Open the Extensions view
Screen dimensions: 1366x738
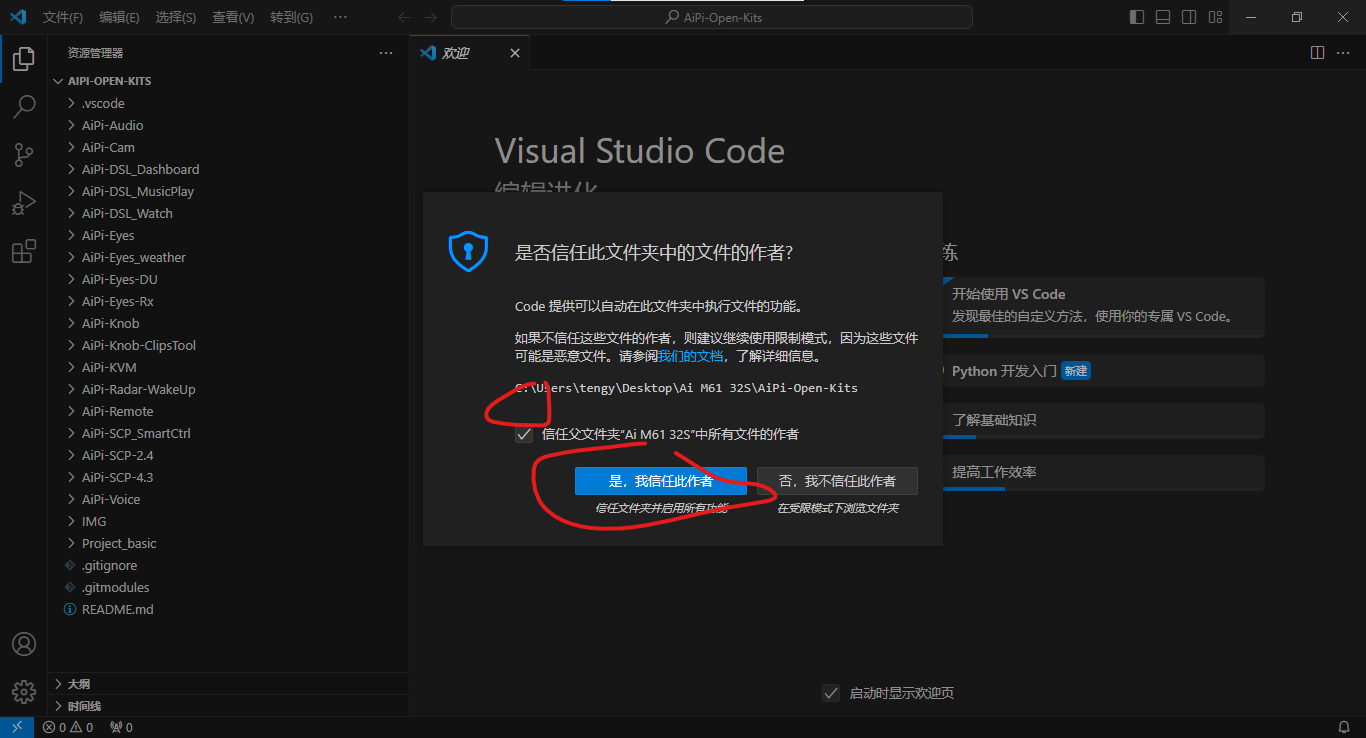click(x=24, y=251)
